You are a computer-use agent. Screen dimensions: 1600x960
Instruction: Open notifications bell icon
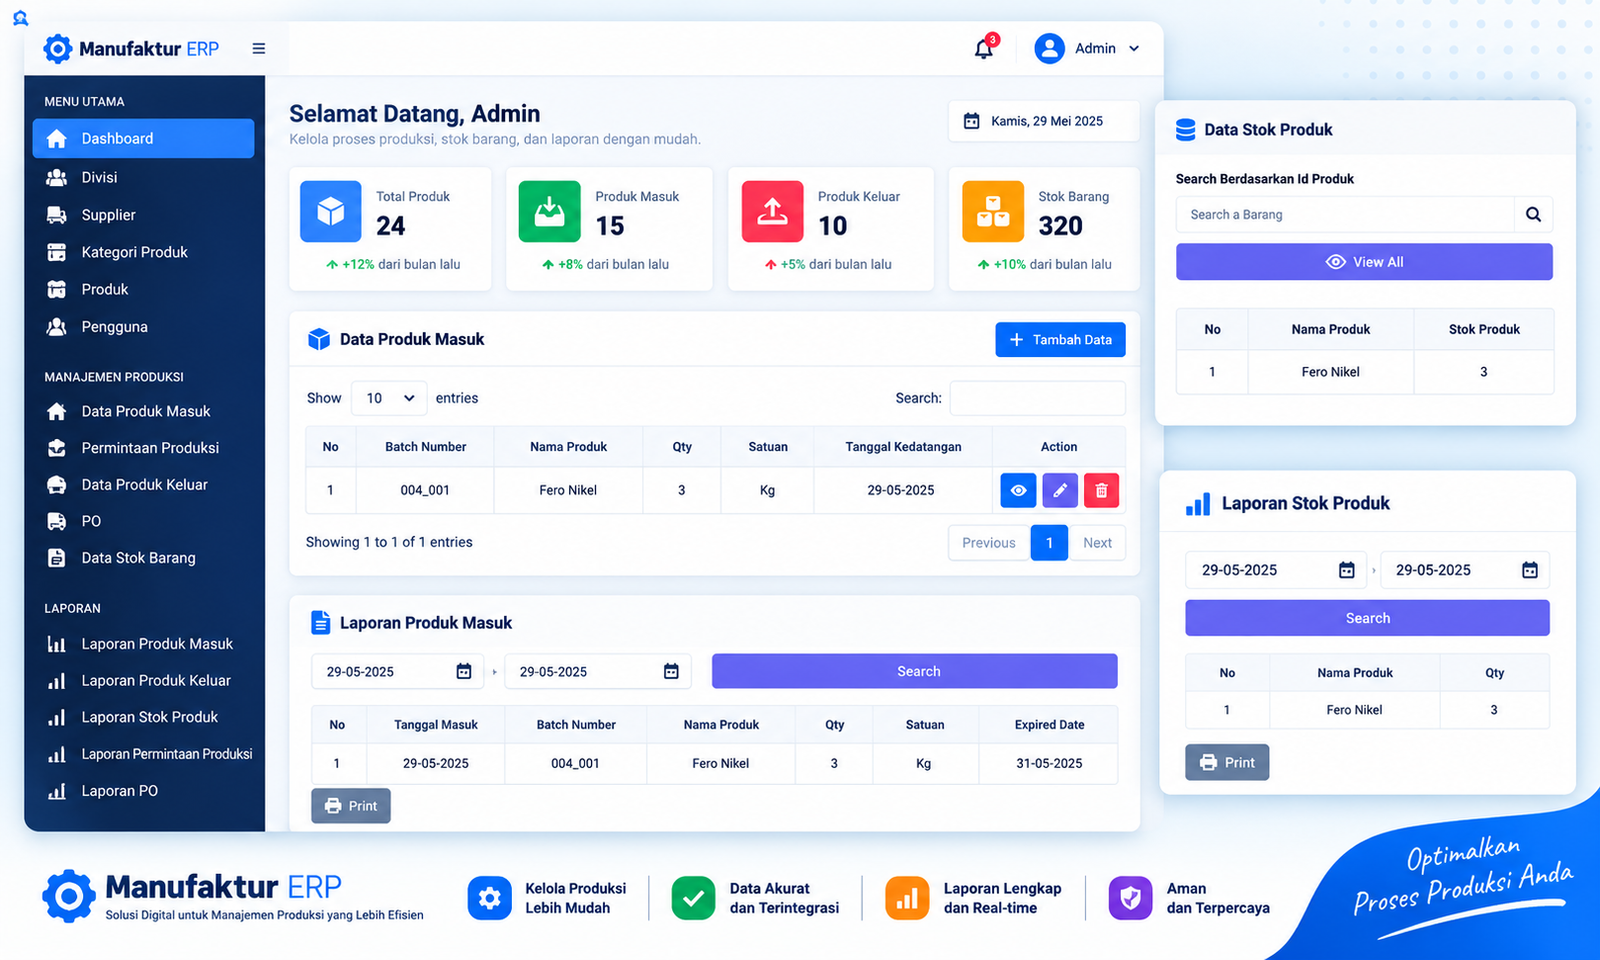pos(984,48)
